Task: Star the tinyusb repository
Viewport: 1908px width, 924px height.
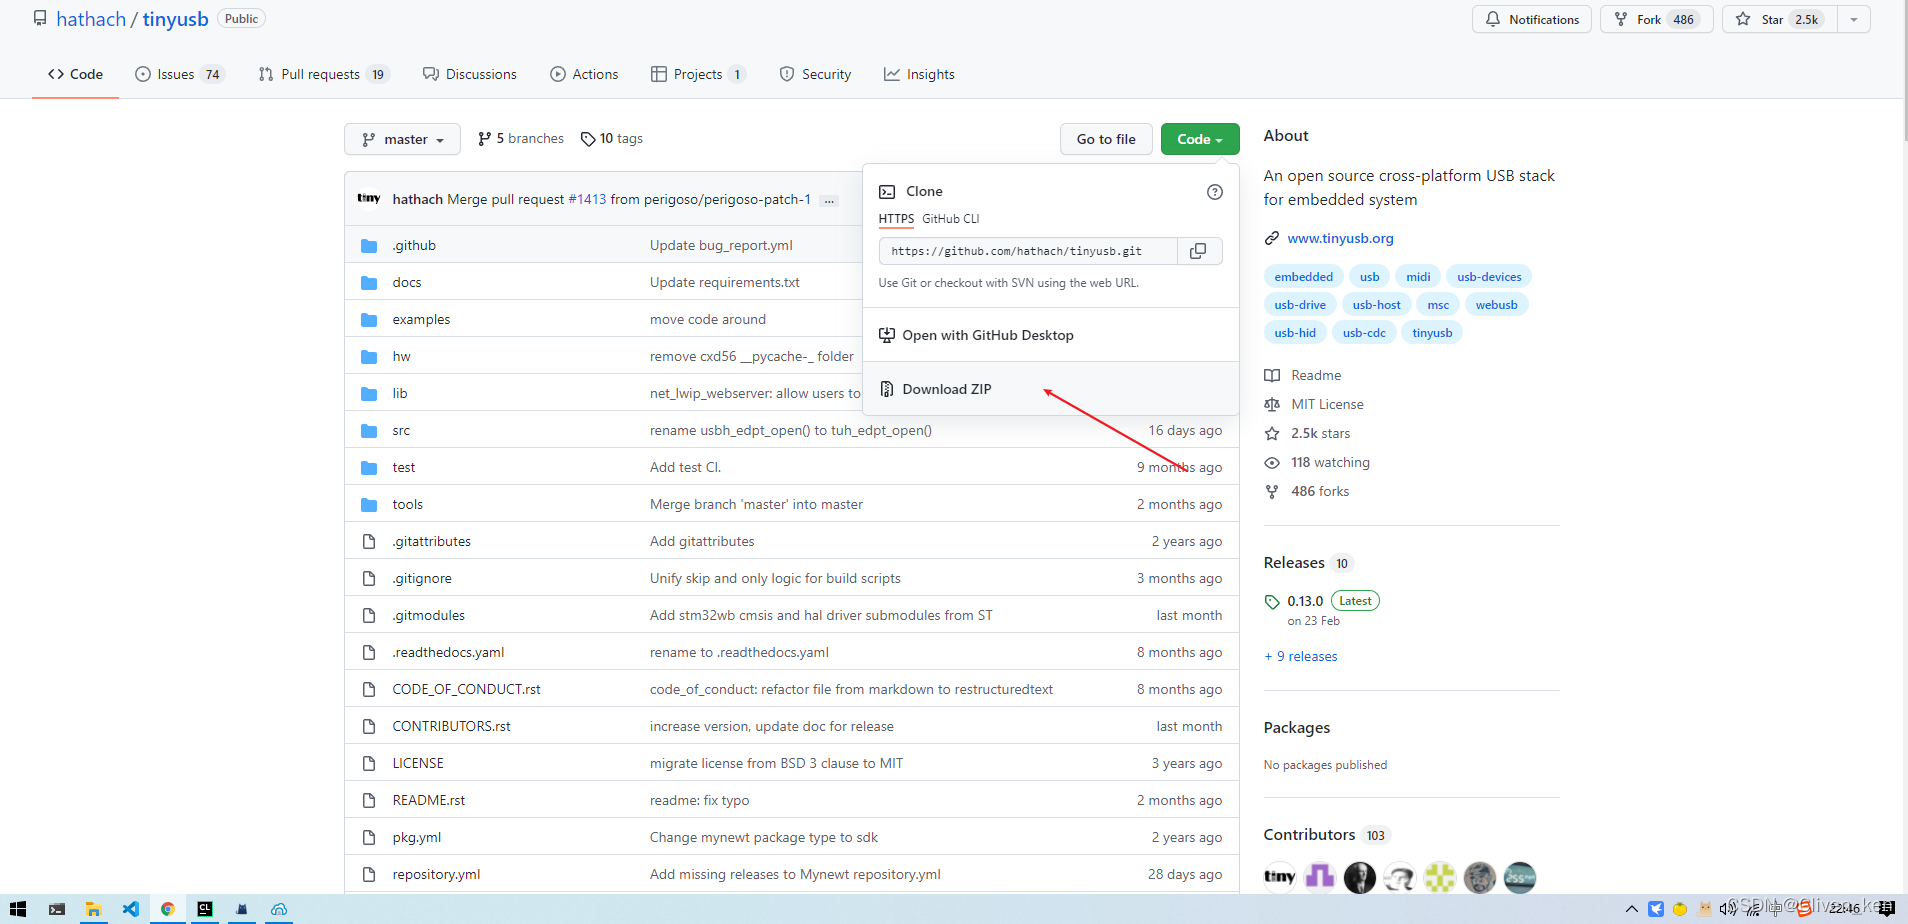Action: [x=1780, y=19]
